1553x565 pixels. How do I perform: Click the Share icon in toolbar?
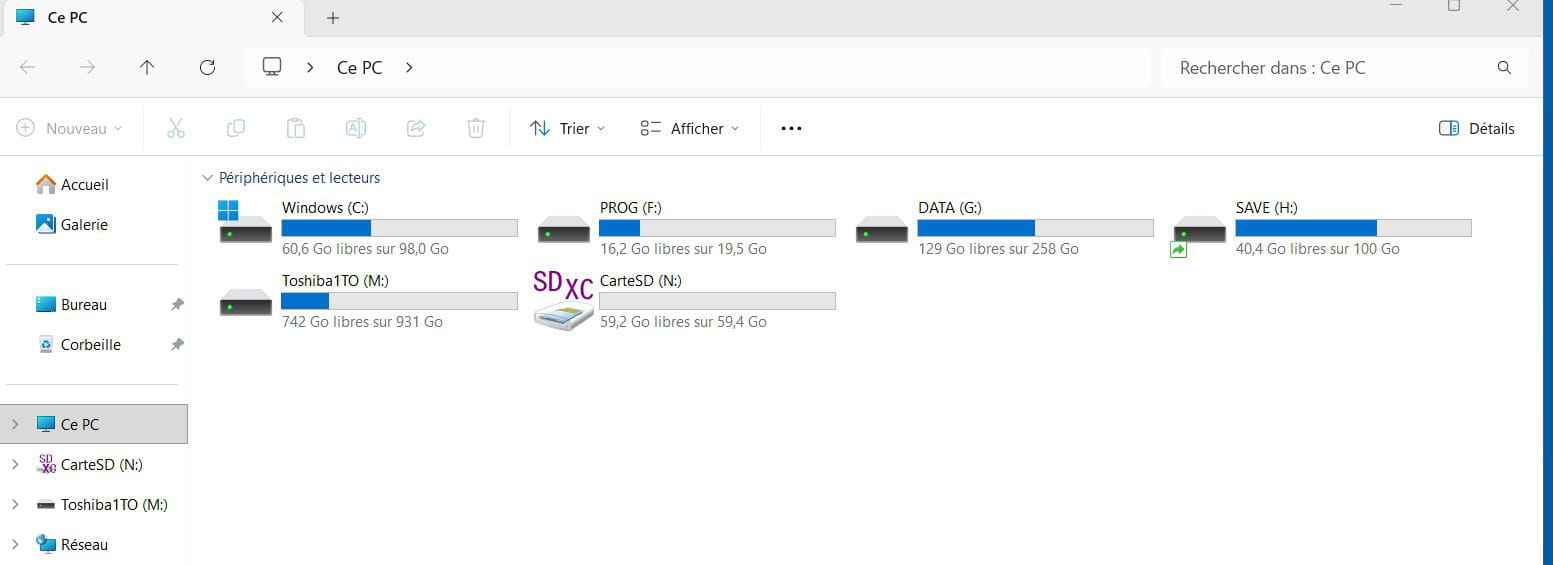click(416, 128)
